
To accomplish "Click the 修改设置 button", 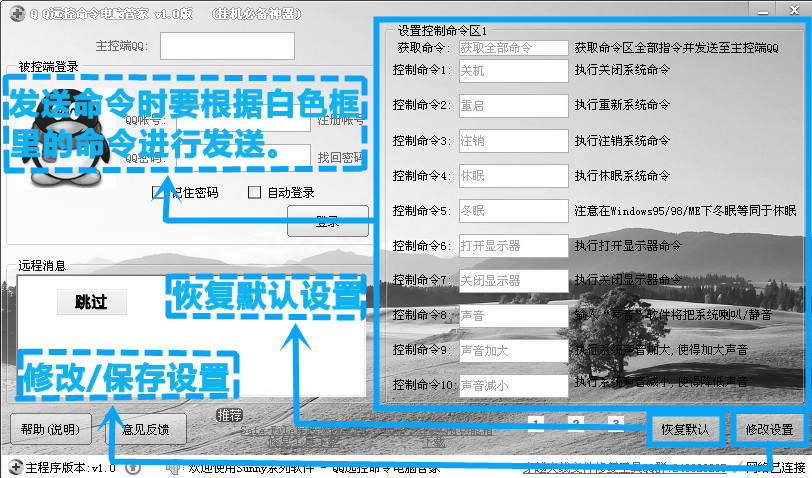I will click(768, 430).
